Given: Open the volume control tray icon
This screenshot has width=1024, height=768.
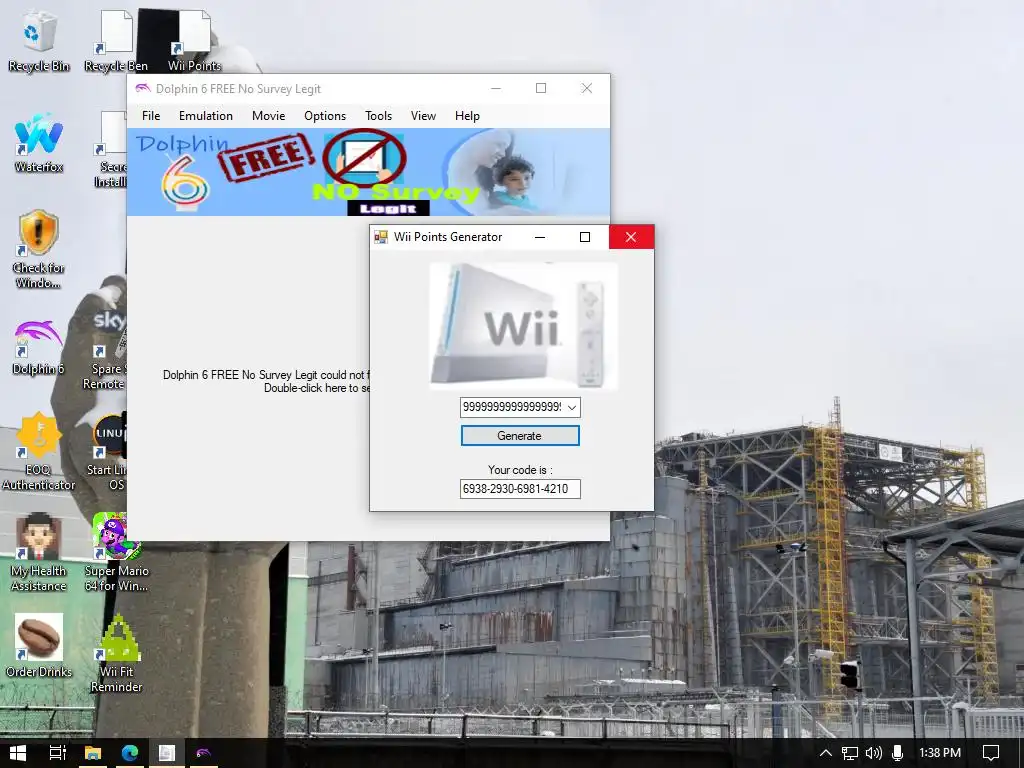Looking at the screenshot, I should (x=874, y=753).
